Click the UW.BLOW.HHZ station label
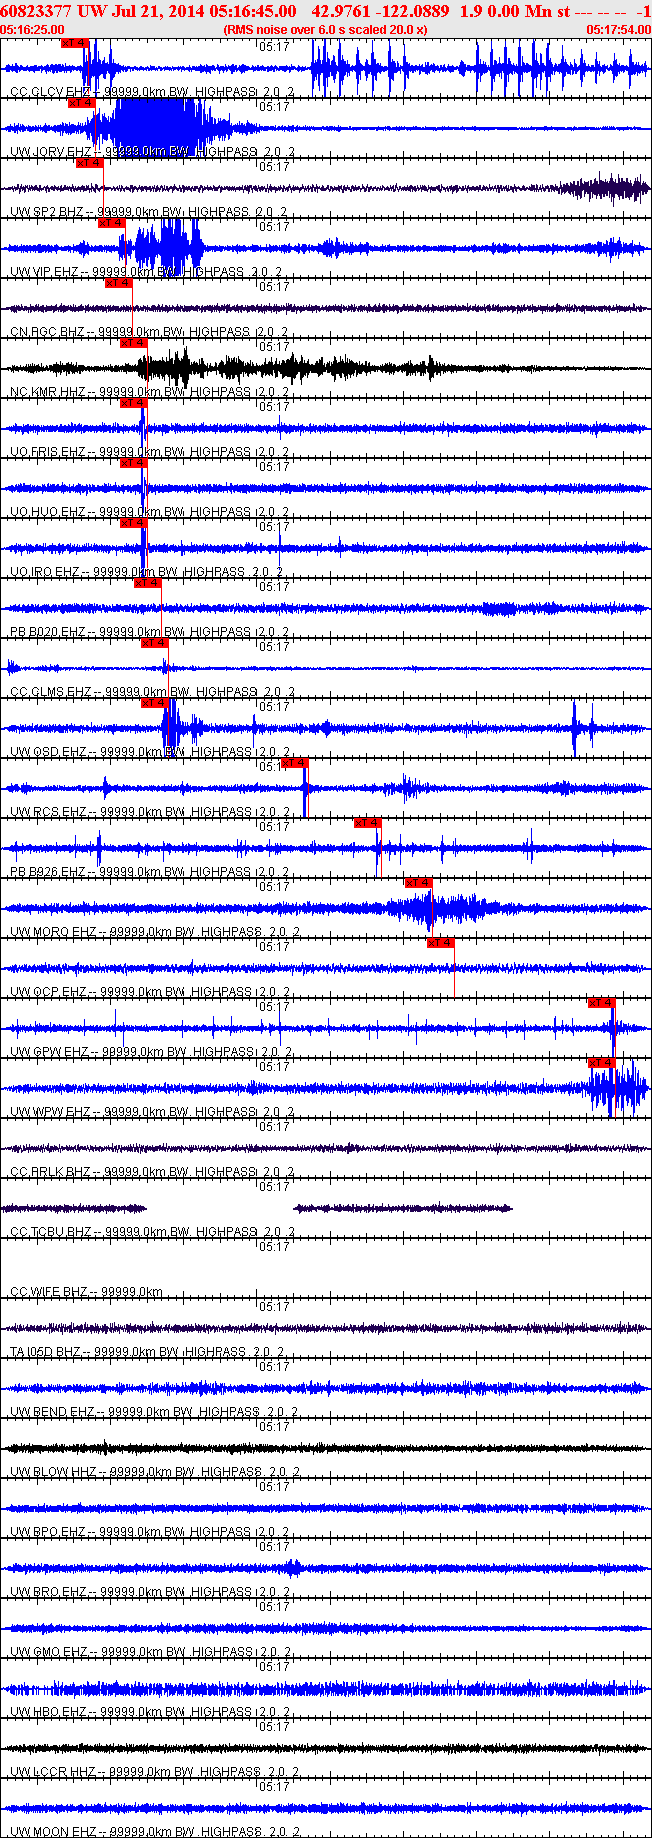The width and height of the screenshot is (652, 1838). (x=54, y=1472)
